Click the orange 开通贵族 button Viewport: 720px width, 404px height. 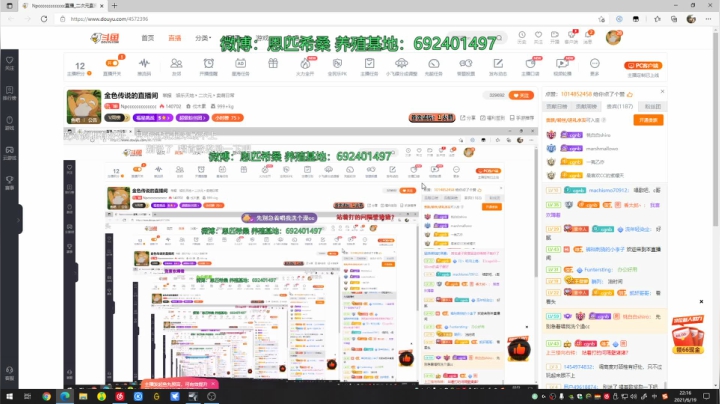(648, 120)
